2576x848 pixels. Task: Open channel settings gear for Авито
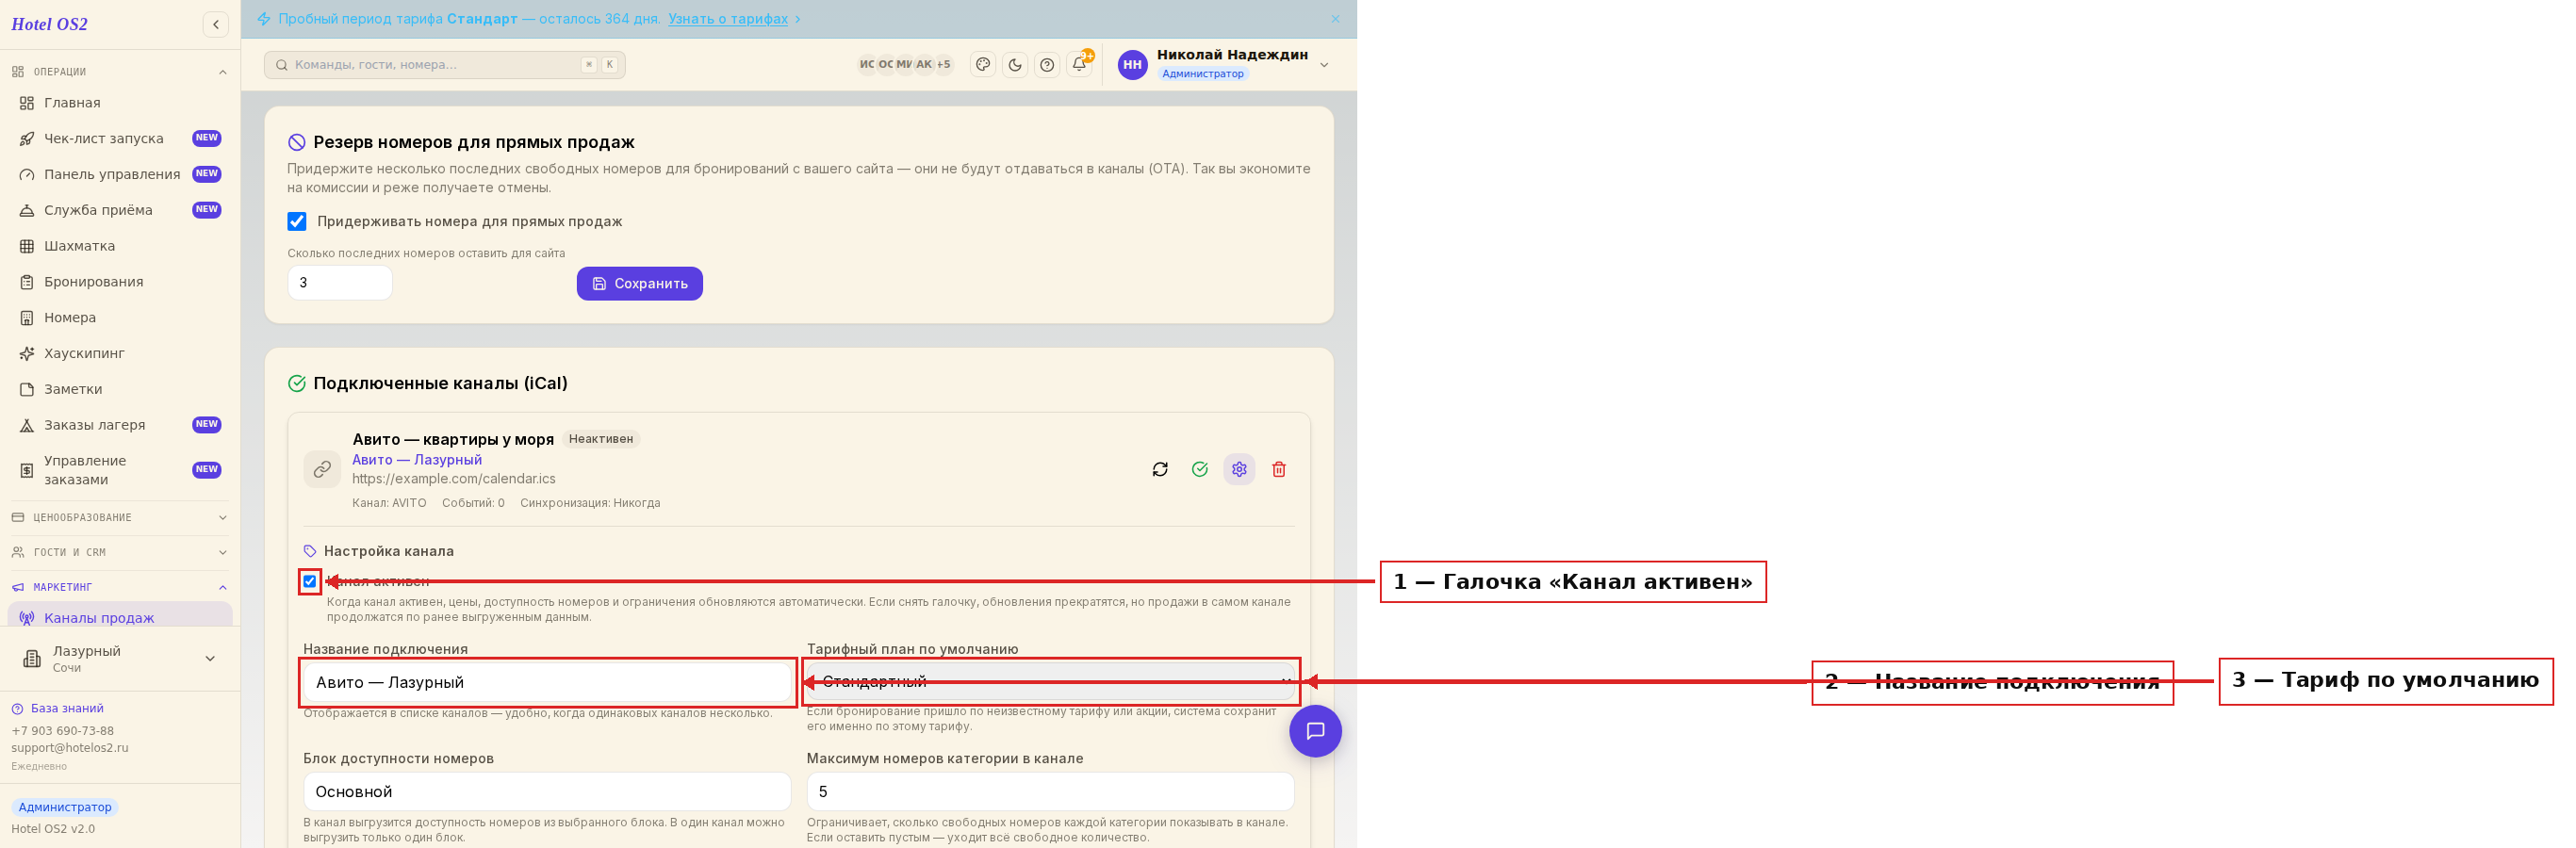click(1239, 469)
